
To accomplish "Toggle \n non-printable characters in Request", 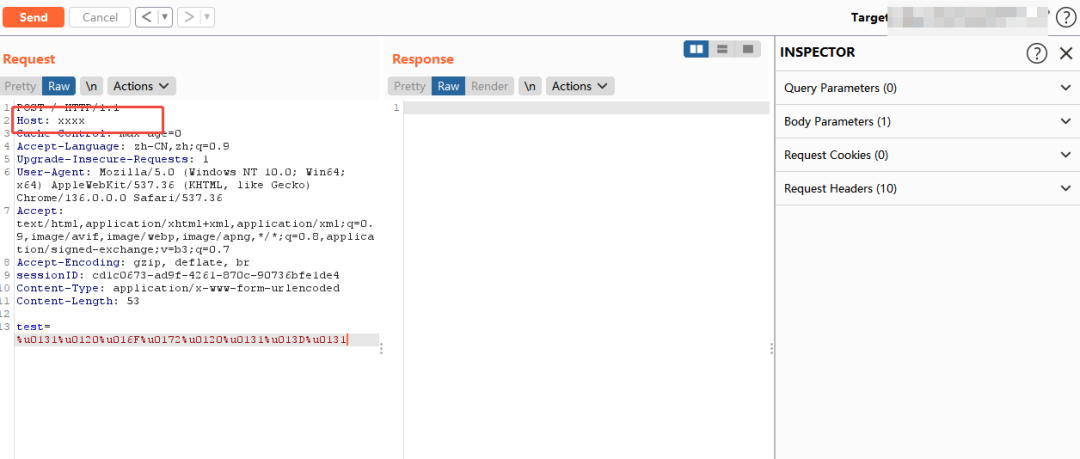I will pos(91,86).
